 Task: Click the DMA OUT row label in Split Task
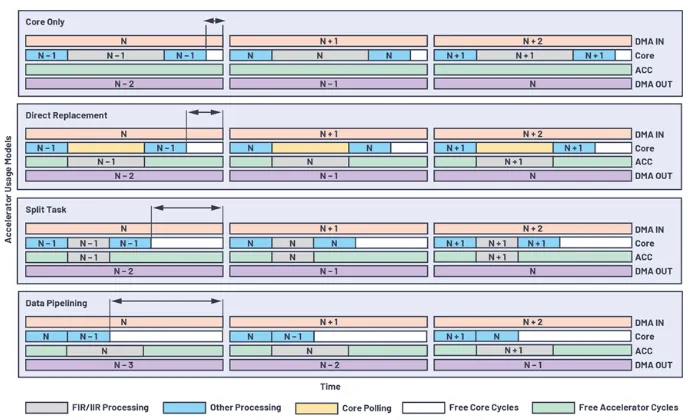point(653,271)
